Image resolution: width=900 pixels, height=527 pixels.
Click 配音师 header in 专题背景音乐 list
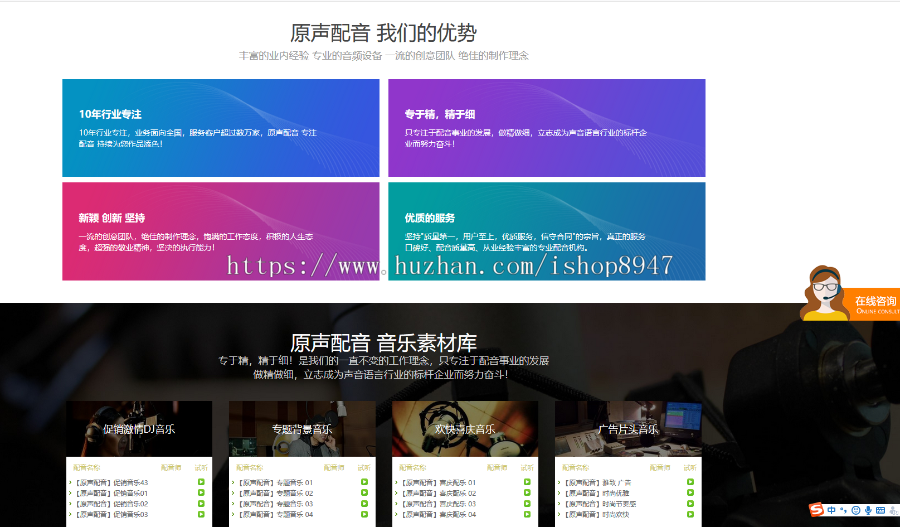(334, 468)
